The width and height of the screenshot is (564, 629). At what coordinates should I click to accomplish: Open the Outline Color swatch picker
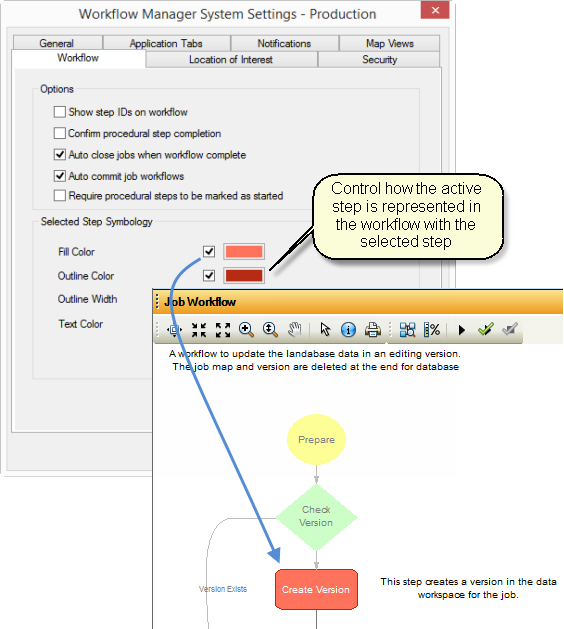point(244,276)
